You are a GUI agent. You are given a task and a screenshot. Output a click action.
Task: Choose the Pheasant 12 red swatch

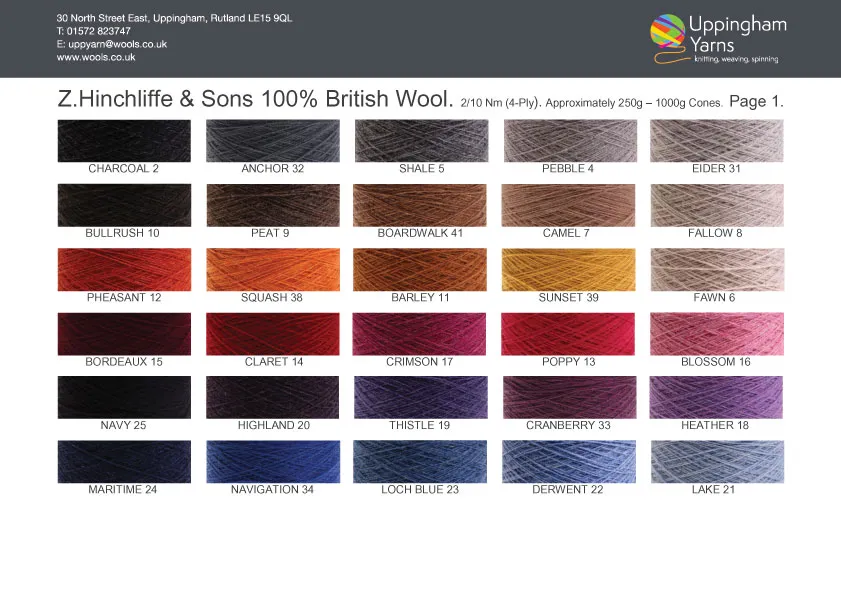[x=124, y=269]
